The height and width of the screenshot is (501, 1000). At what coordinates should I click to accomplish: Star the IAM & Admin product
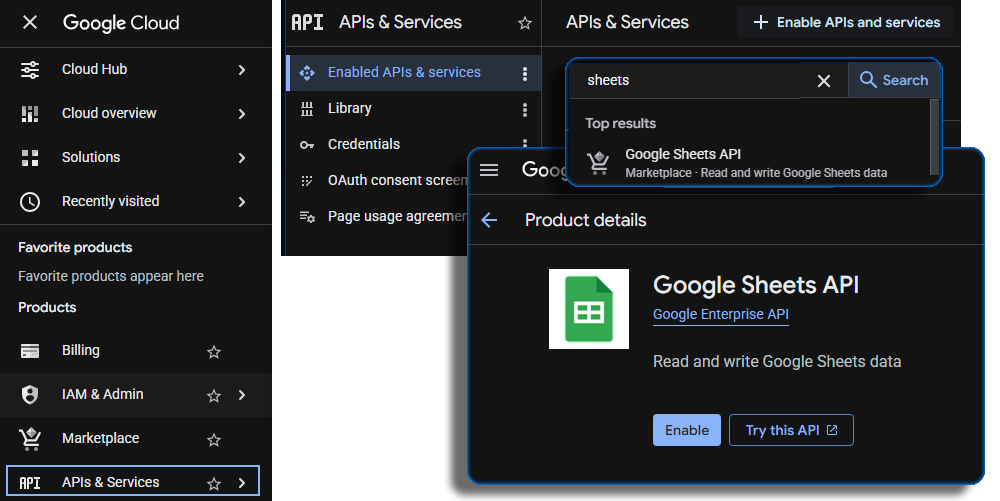click(x=213, y=395)
